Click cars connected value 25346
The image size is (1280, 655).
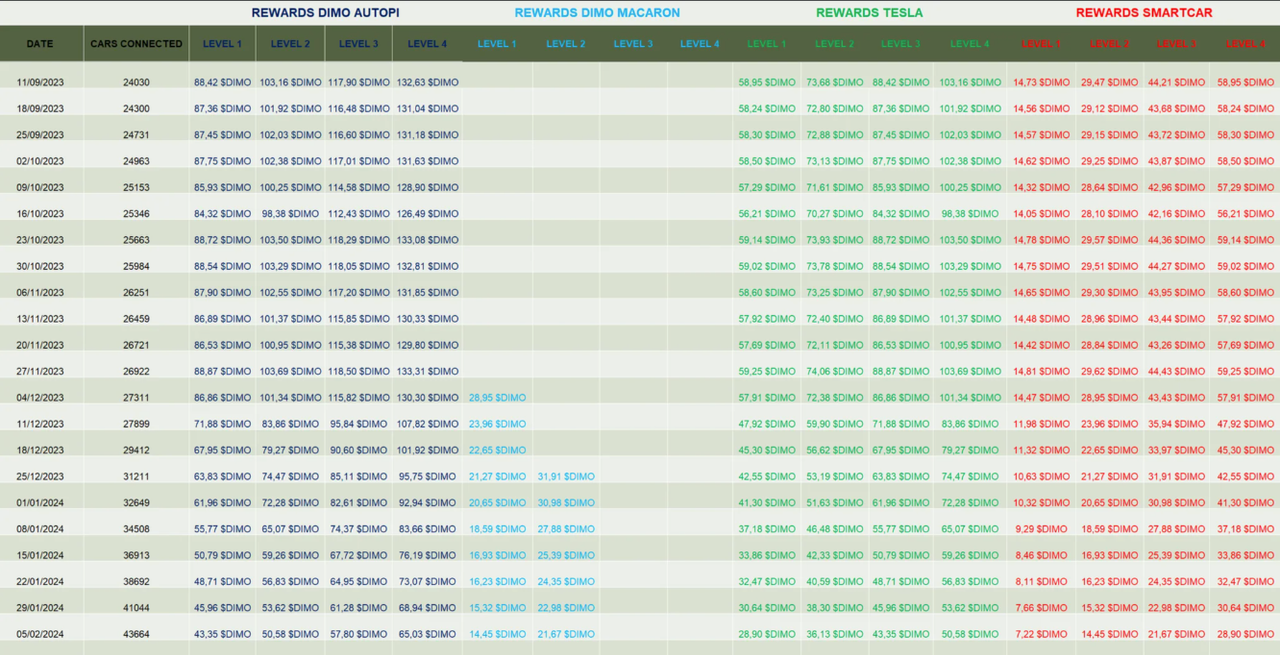point(136,213)
